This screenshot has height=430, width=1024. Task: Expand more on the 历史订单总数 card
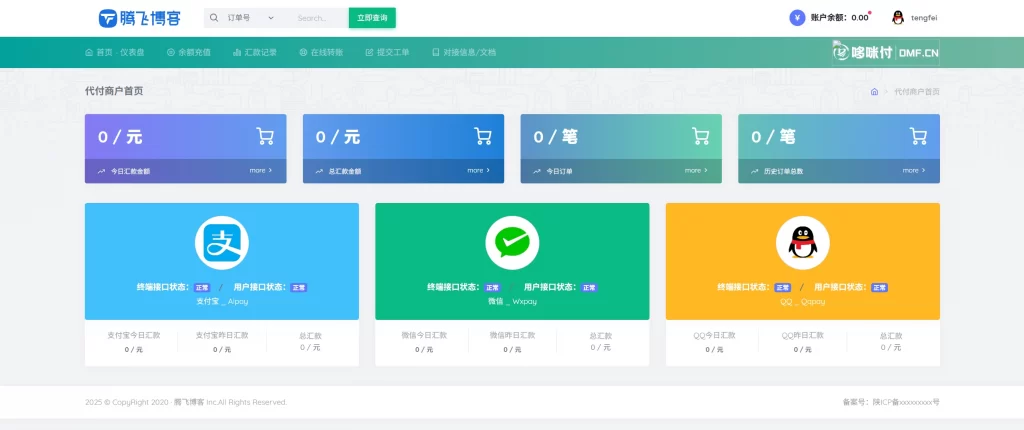tap(913, 171)
